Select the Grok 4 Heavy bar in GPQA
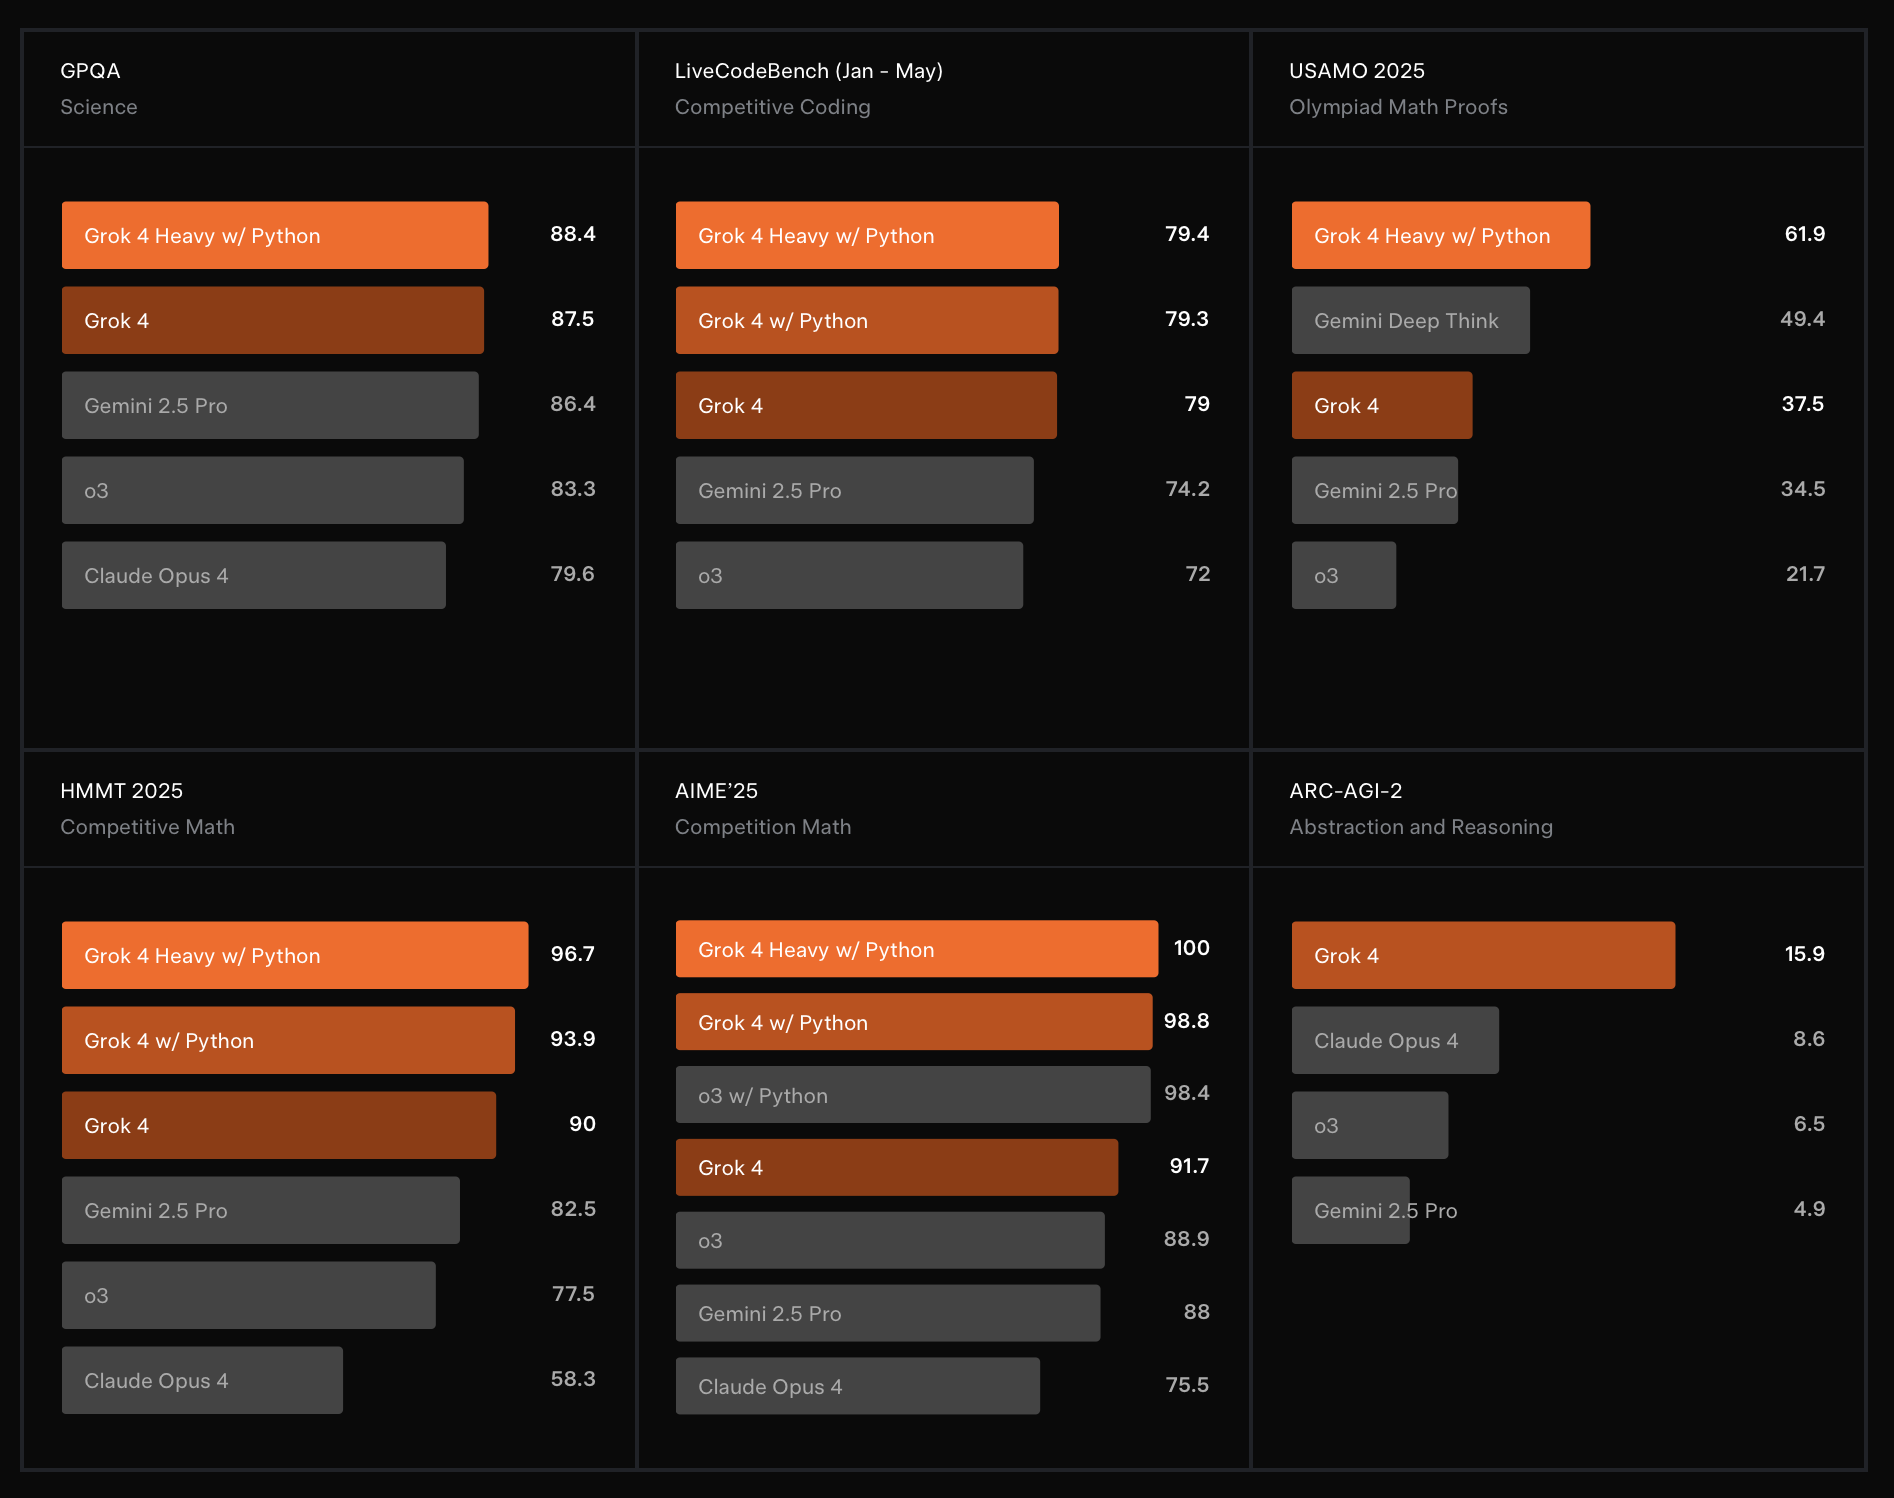 (275, 235)
